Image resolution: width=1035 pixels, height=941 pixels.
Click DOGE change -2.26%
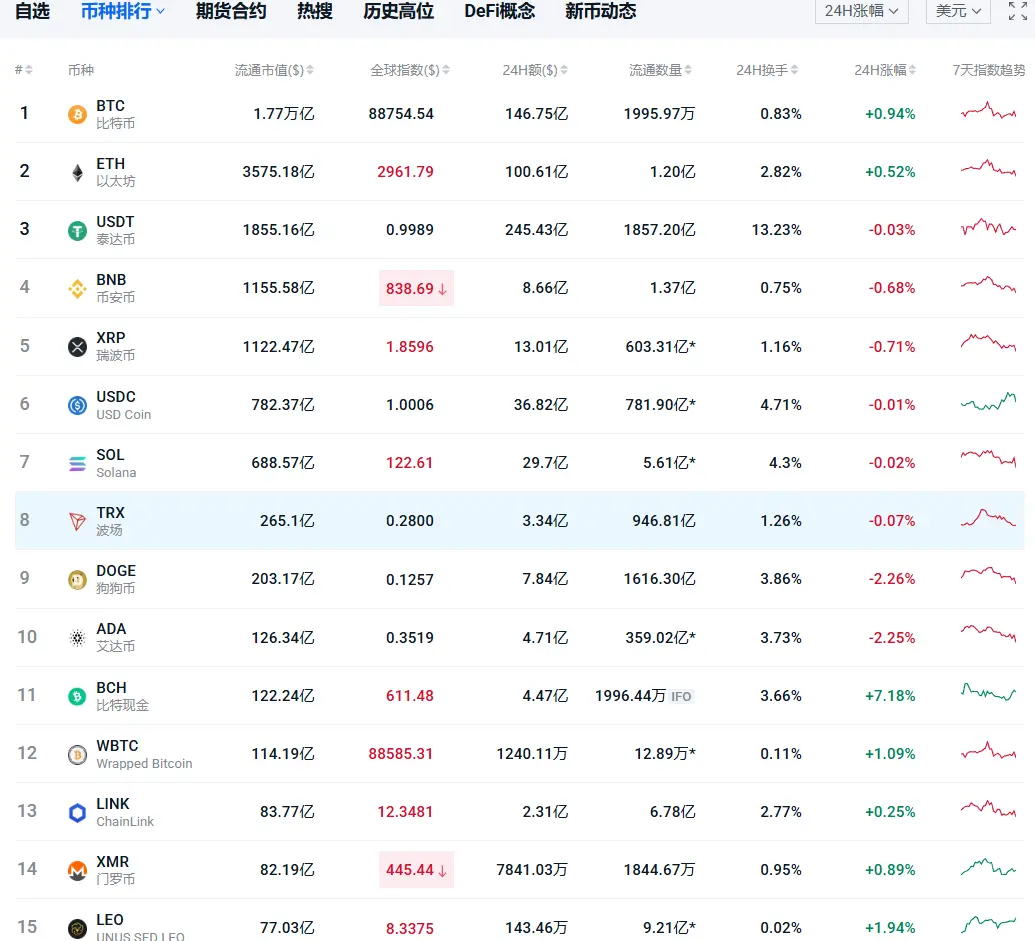click(892, 579)
